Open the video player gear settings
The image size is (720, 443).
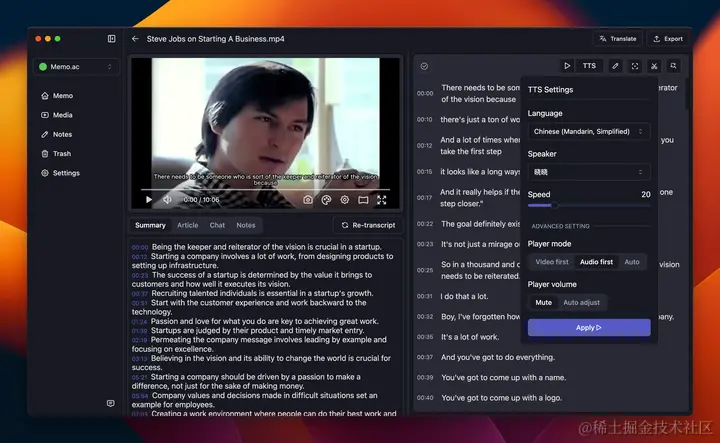coord(345,200)
